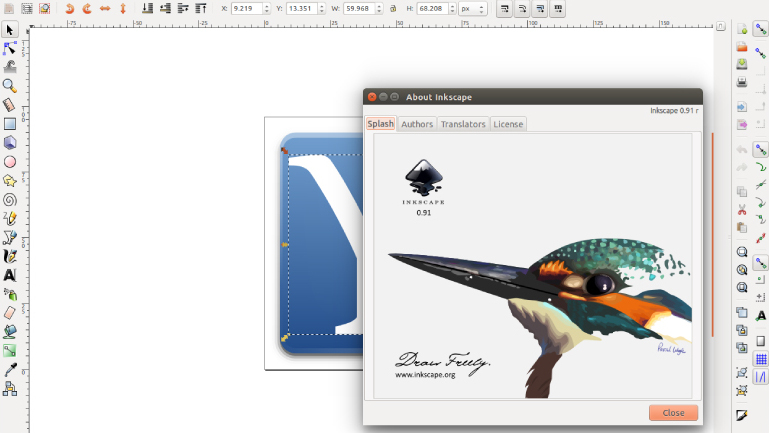This screenshot has width=769, height=433.
Task: Click the deselect icon in top toolbar
Action: pyautogui.click(x=45, y=8)
